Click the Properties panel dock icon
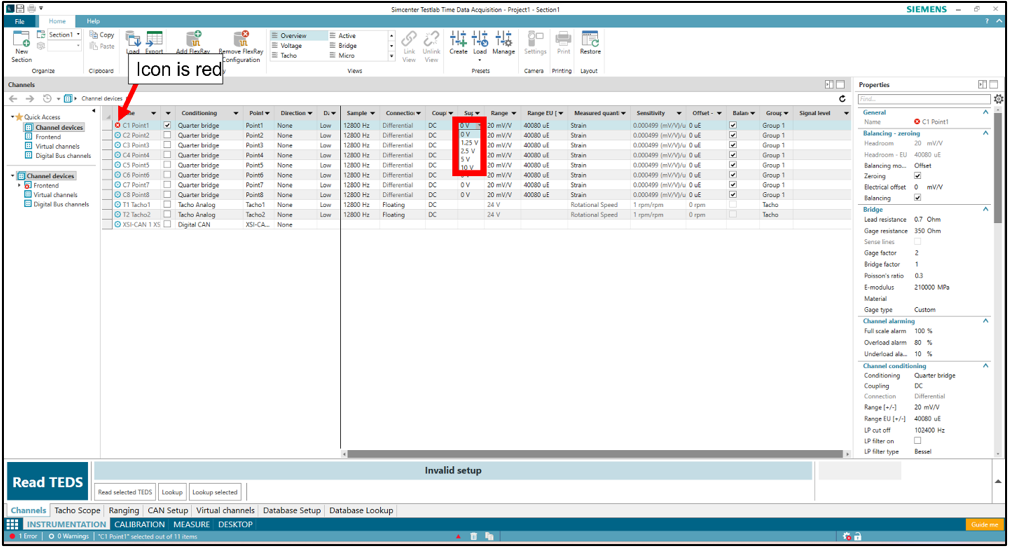 [982, 84]
